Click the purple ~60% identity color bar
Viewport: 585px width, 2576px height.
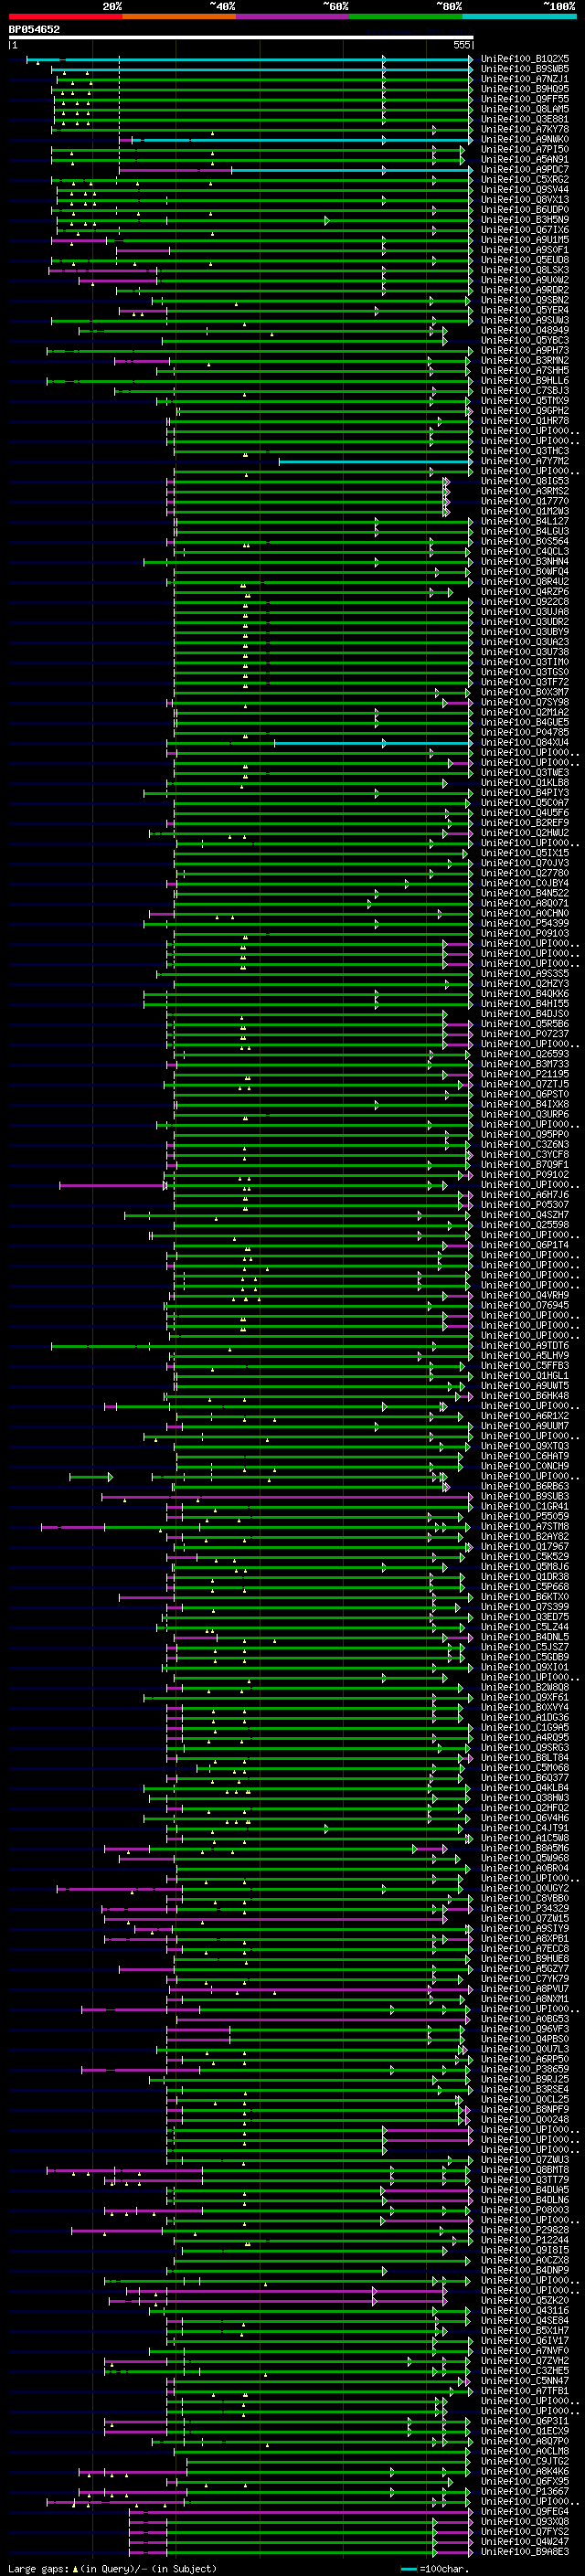pos(292,16)
